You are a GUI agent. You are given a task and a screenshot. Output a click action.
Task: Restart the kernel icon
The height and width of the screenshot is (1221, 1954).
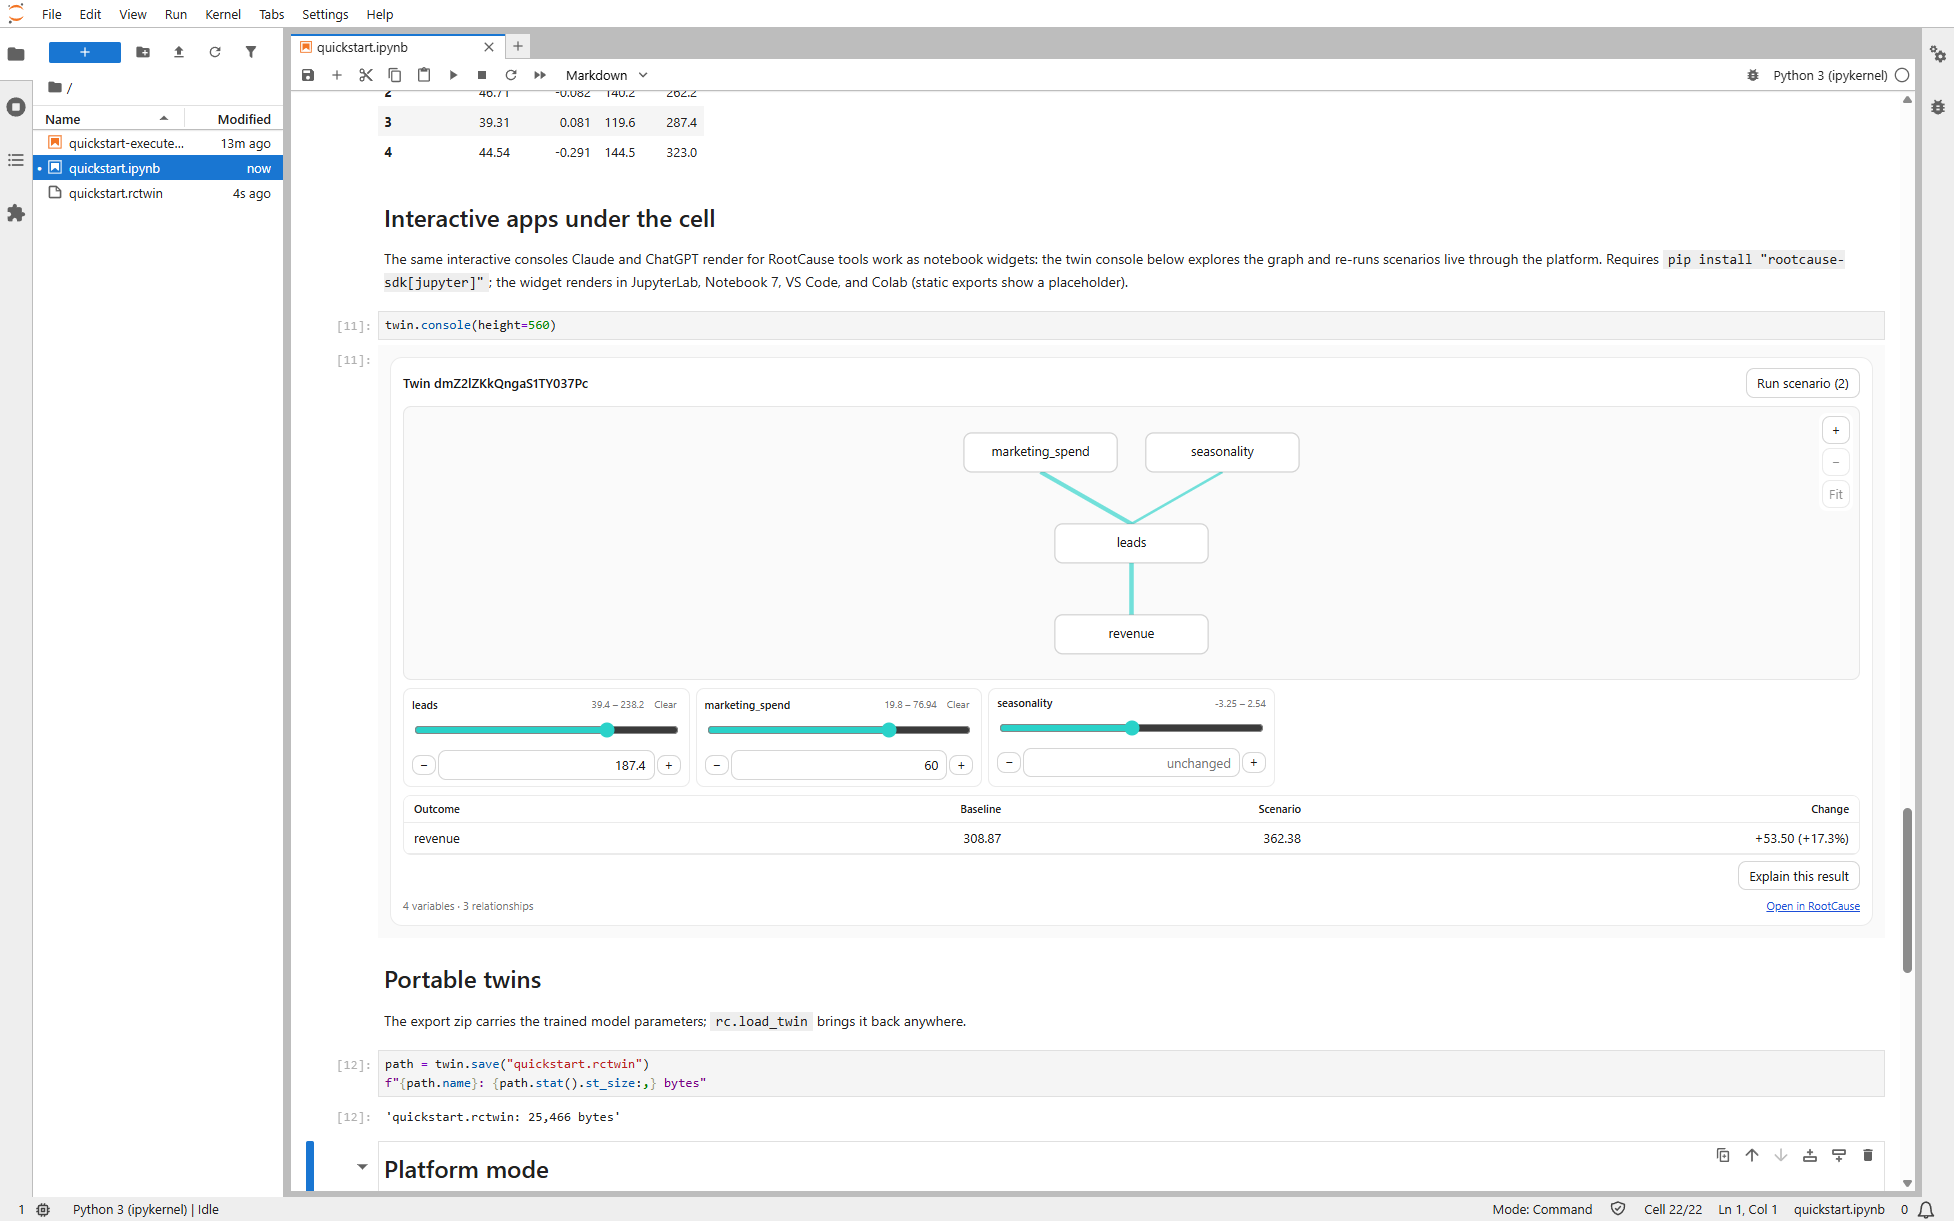511,75
